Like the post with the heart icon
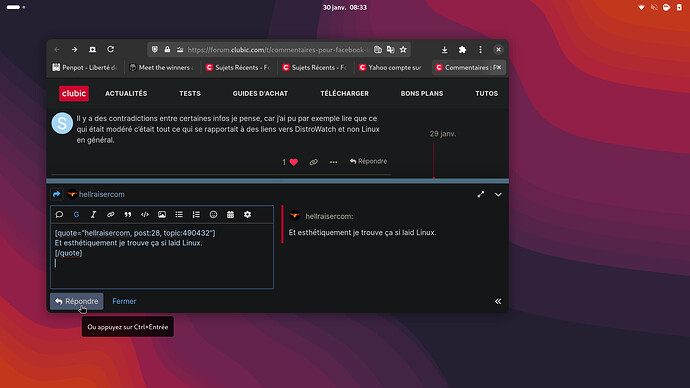This screenshot has height=388, width=690. 294,162
